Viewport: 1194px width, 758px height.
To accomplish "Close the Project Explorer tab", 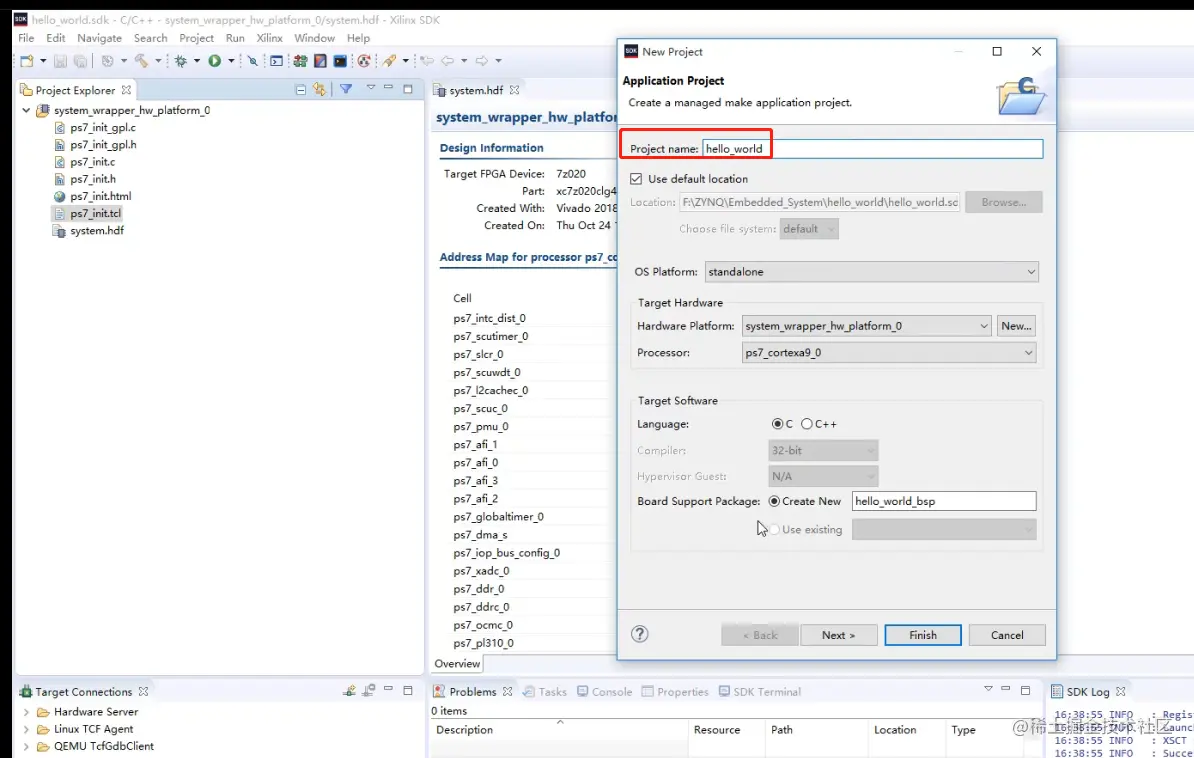I will pos(126,90).
